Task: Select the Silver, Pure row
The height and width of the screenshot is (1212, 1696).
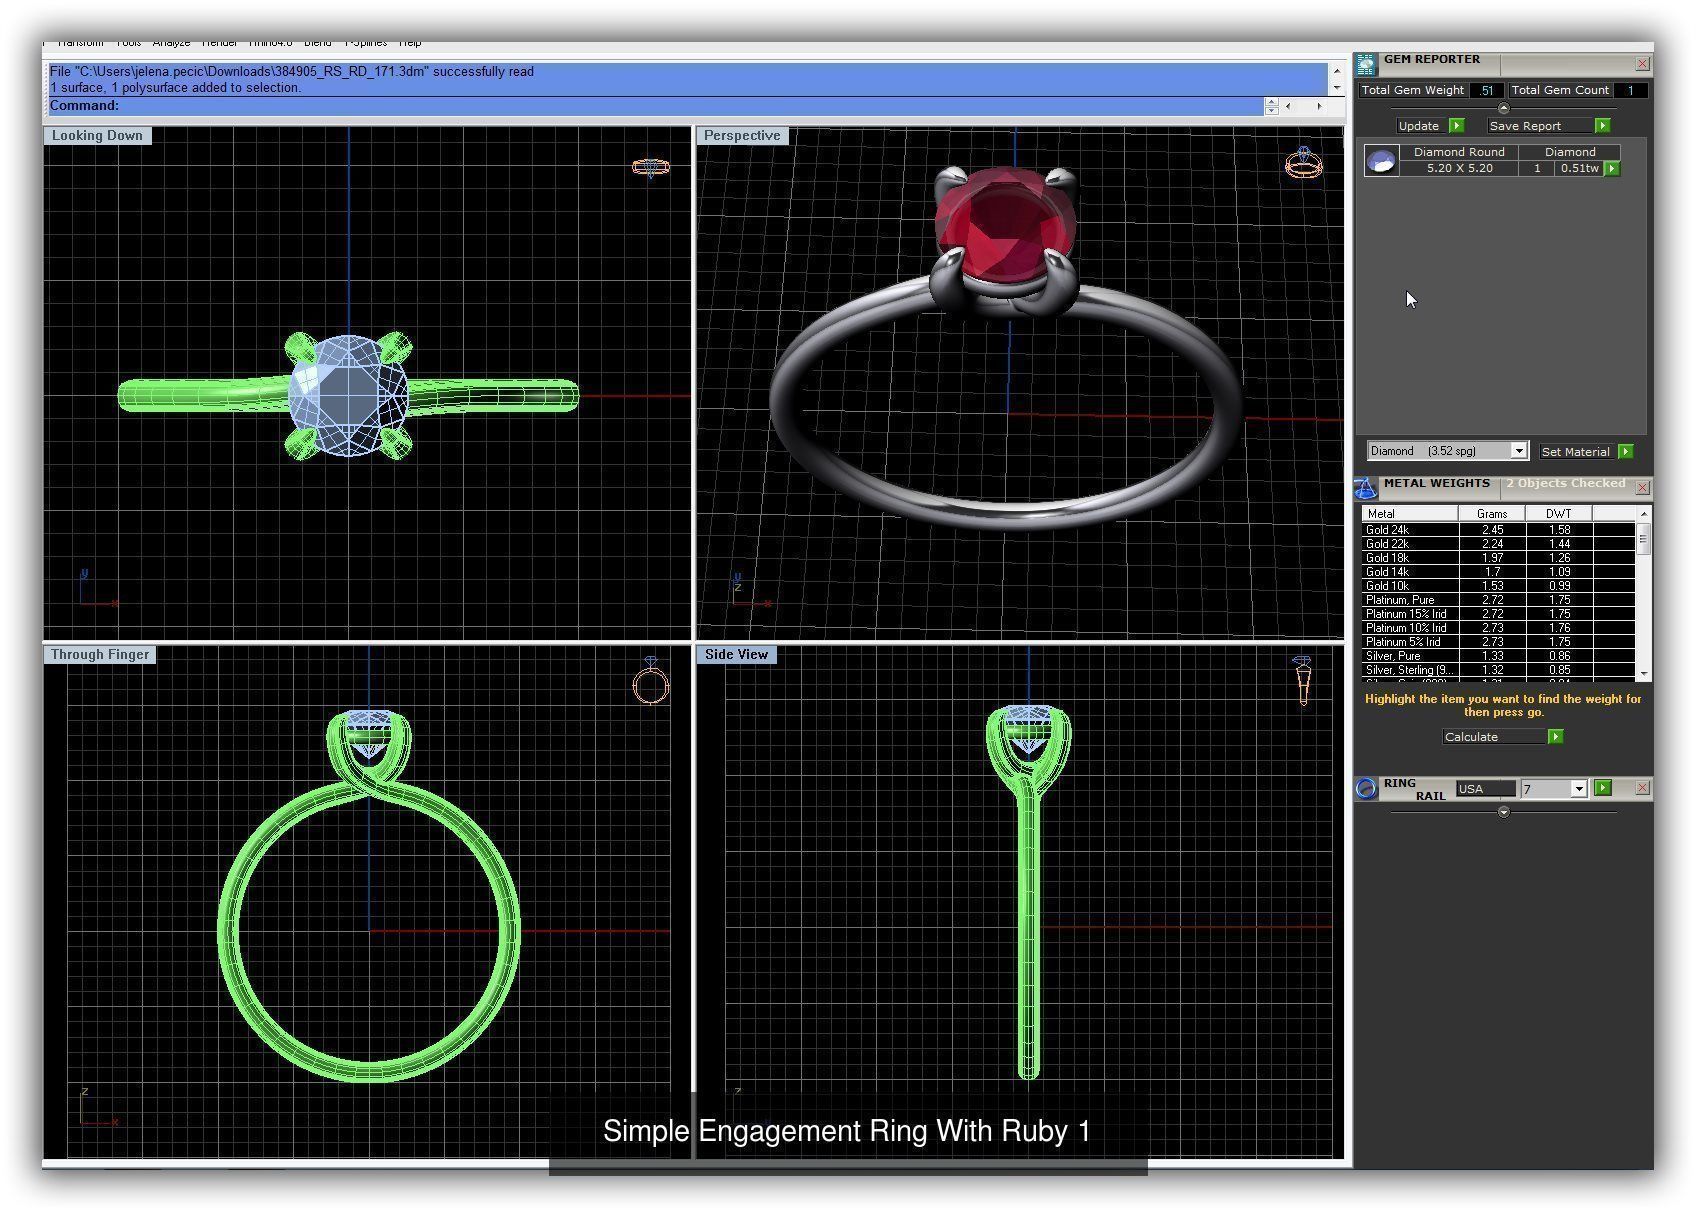Action: (x=1497, y=656)
